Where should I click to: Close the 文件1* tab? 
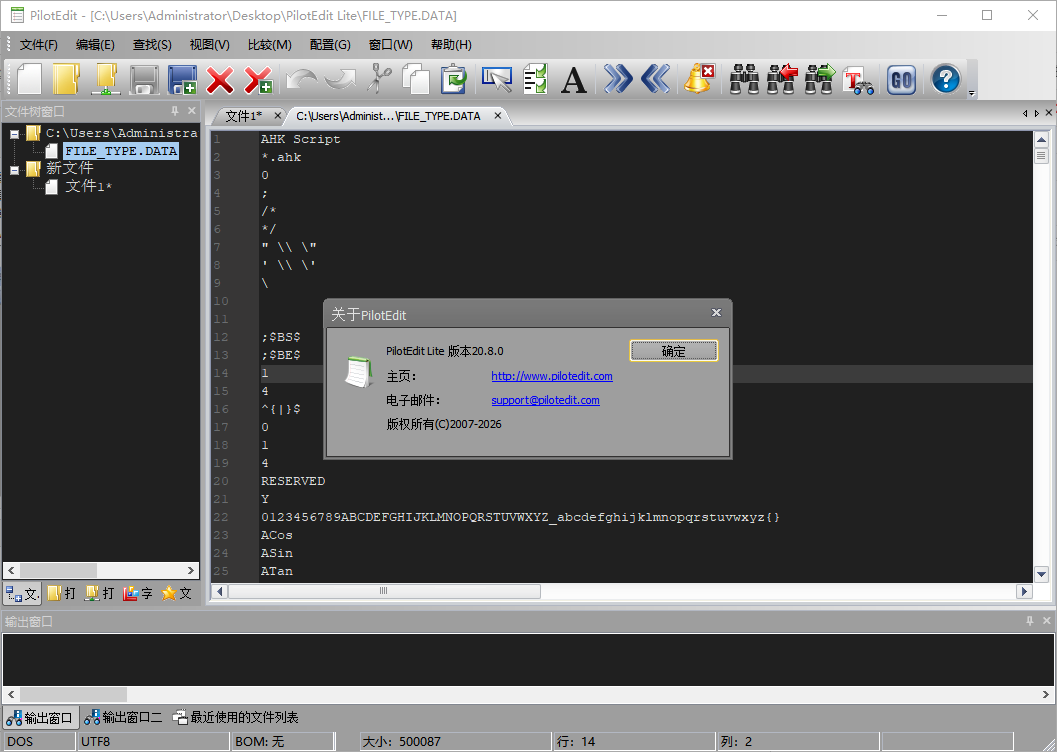click(277, 116)
